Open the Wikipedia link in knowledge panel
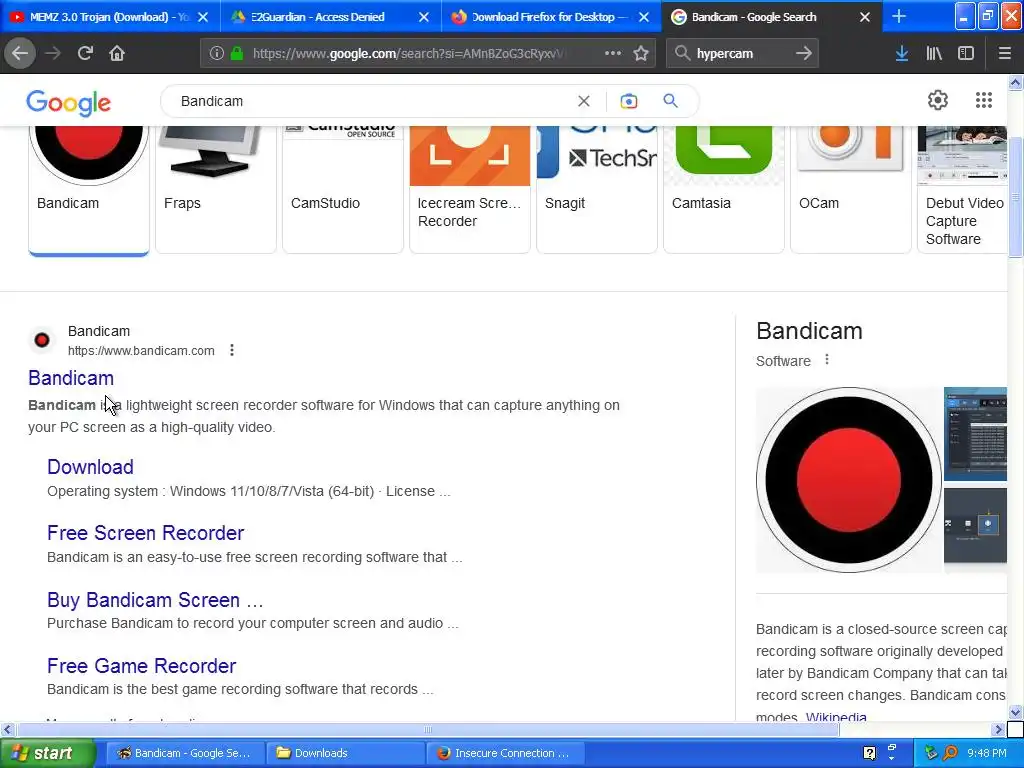Screen dimensions: 1024x768 click(x=836, y=716)
